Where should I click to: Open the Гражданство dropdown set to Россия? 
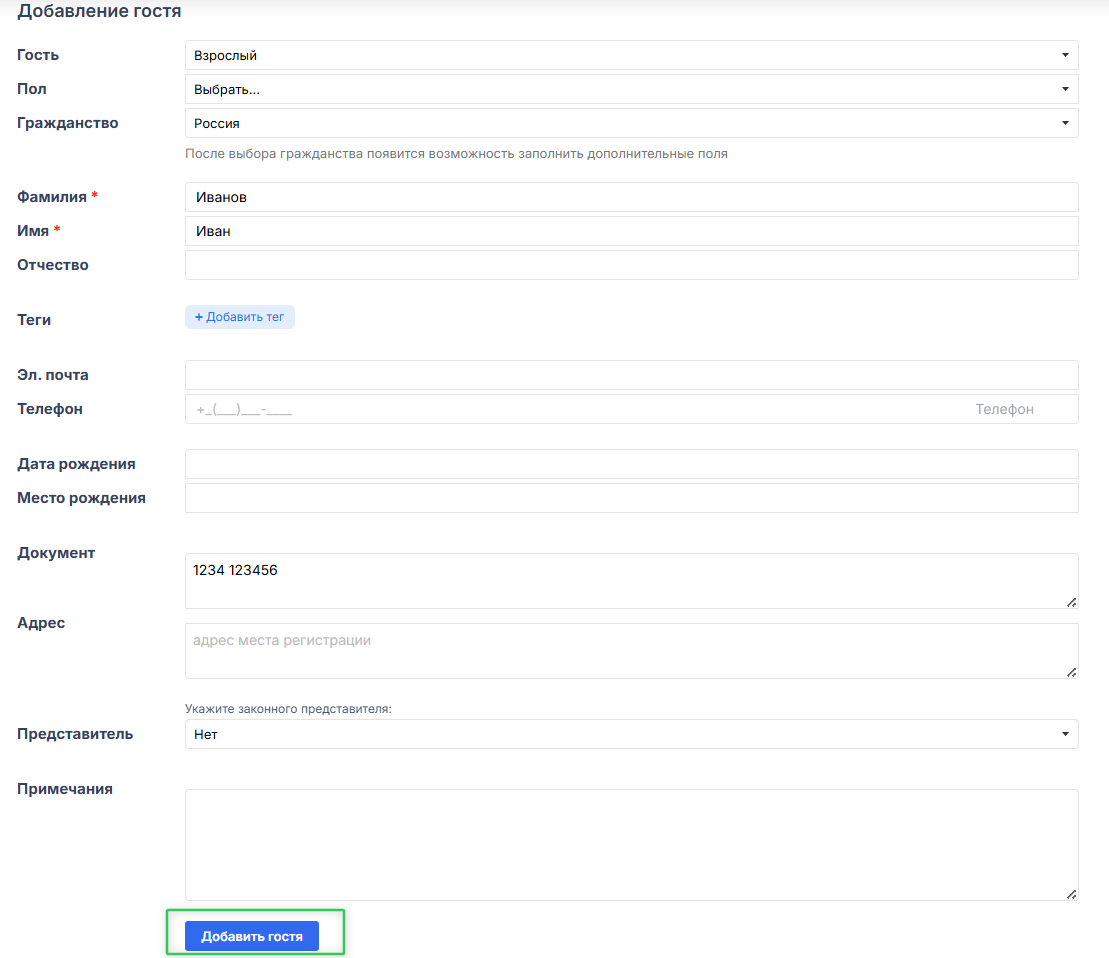pyautogui.click(x=631, y=124)
